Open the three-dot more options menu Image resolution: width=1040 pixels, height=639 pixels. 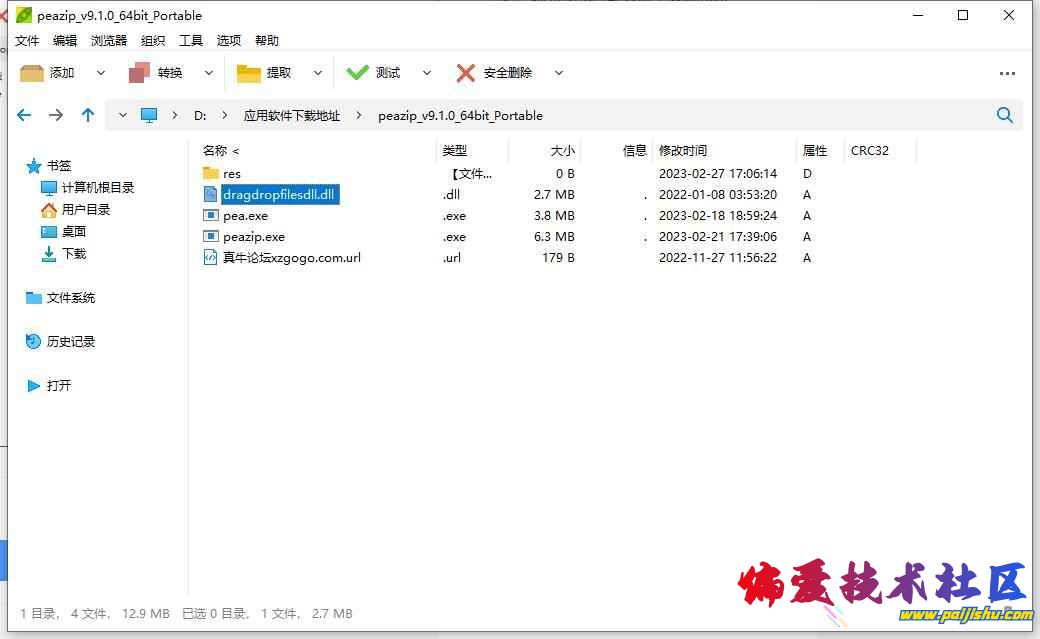tap(1007, 73)
